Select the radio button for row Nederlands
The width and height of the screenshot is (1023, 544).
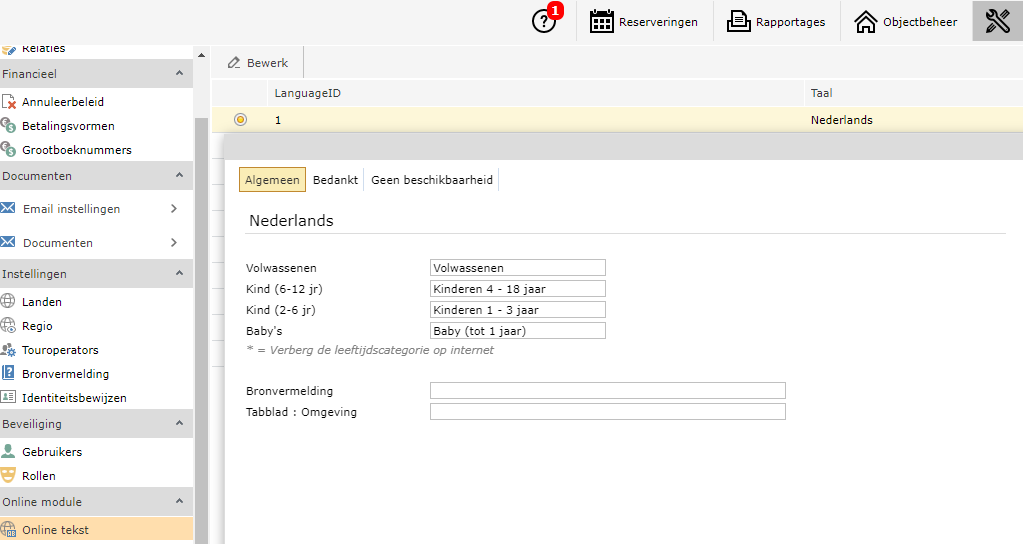tap(241, 119)
